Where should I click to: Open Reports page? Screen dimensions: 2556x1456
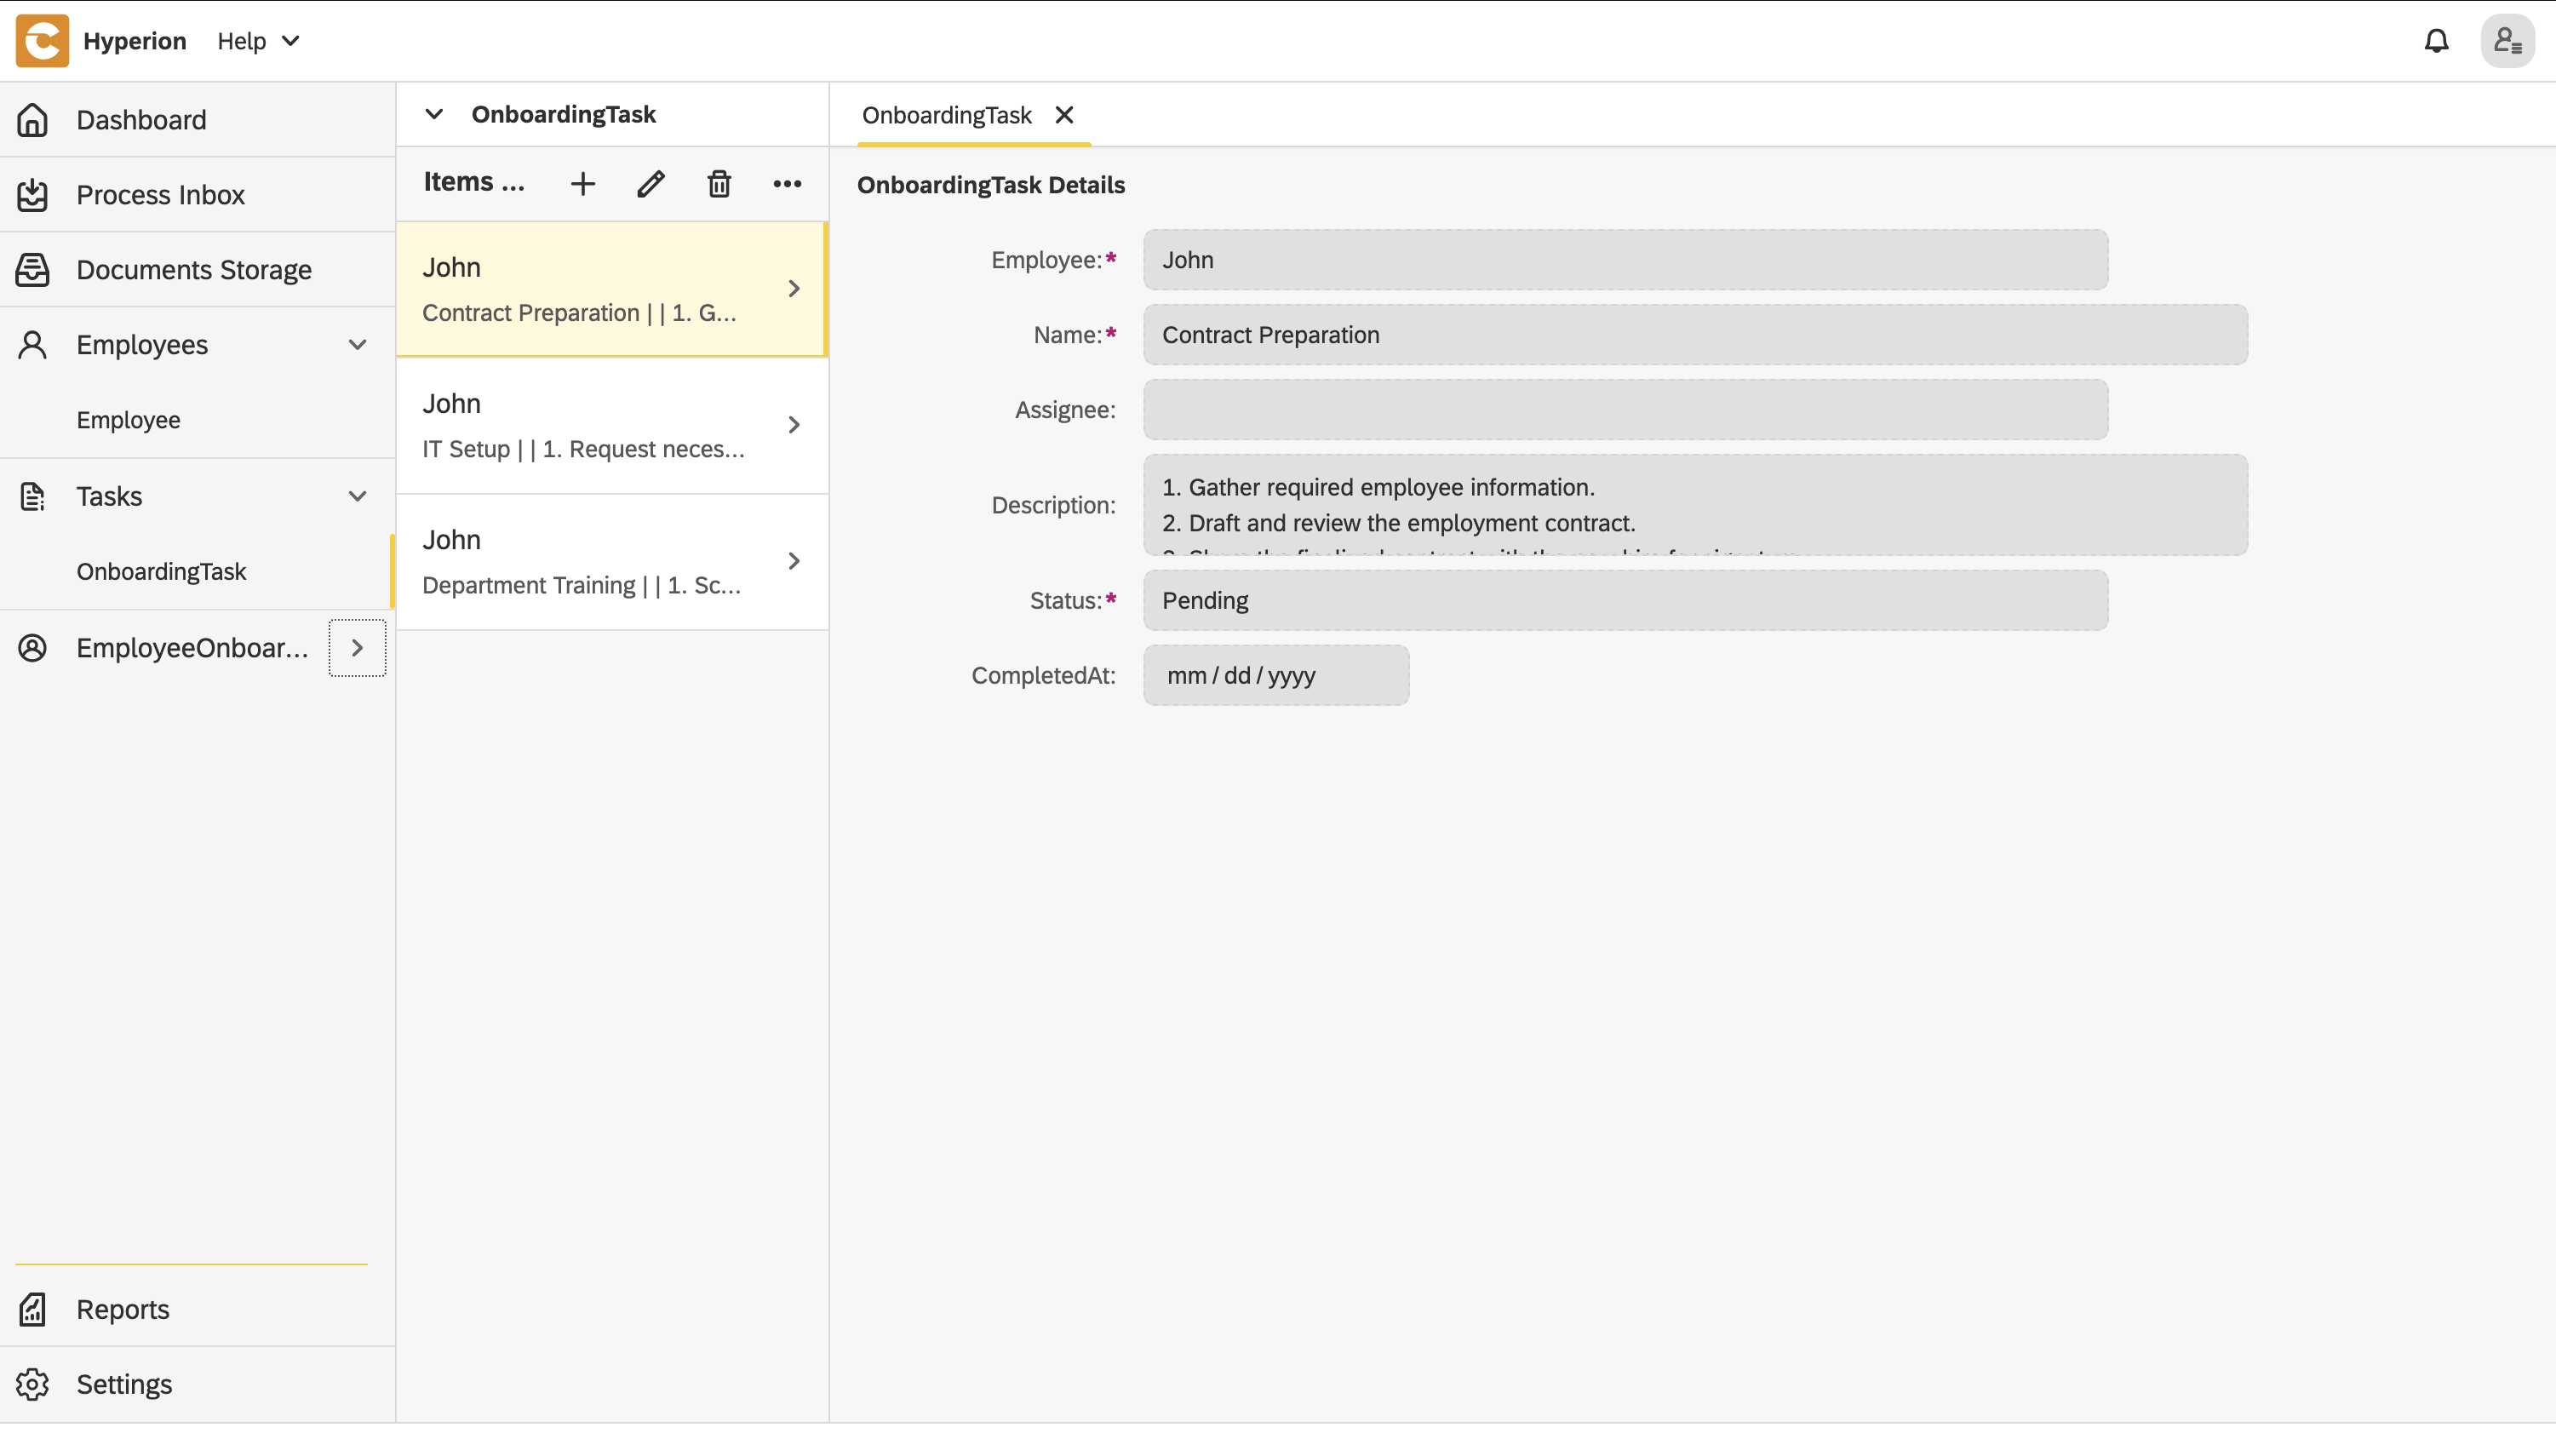tap(198, 1309)
